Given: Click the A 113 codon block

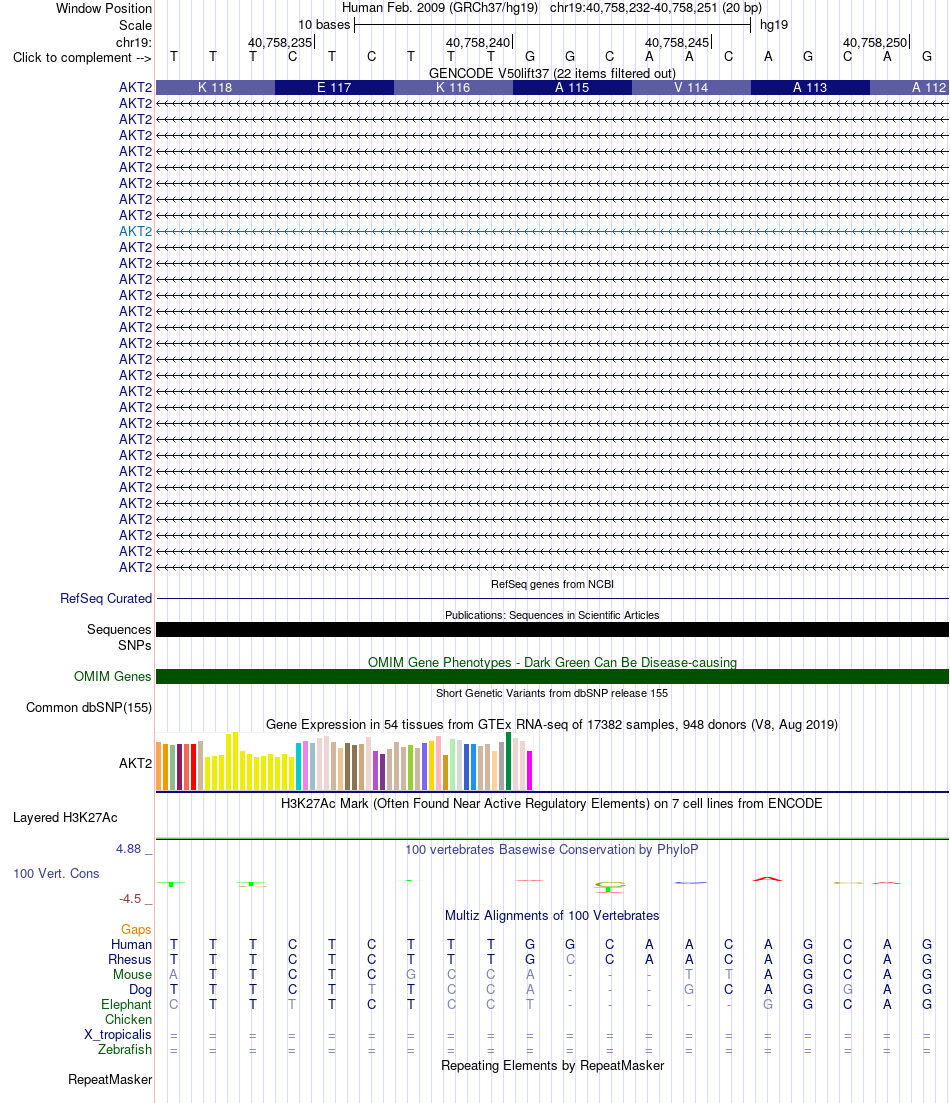Looking at the screenshot, I should click(x=810, y=87).
